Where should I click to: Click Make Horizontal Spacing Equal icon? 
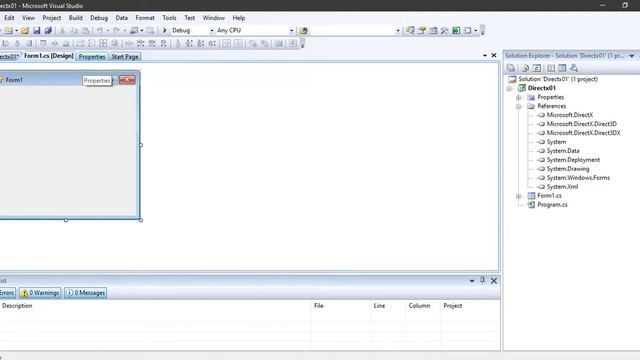(129, 43)
